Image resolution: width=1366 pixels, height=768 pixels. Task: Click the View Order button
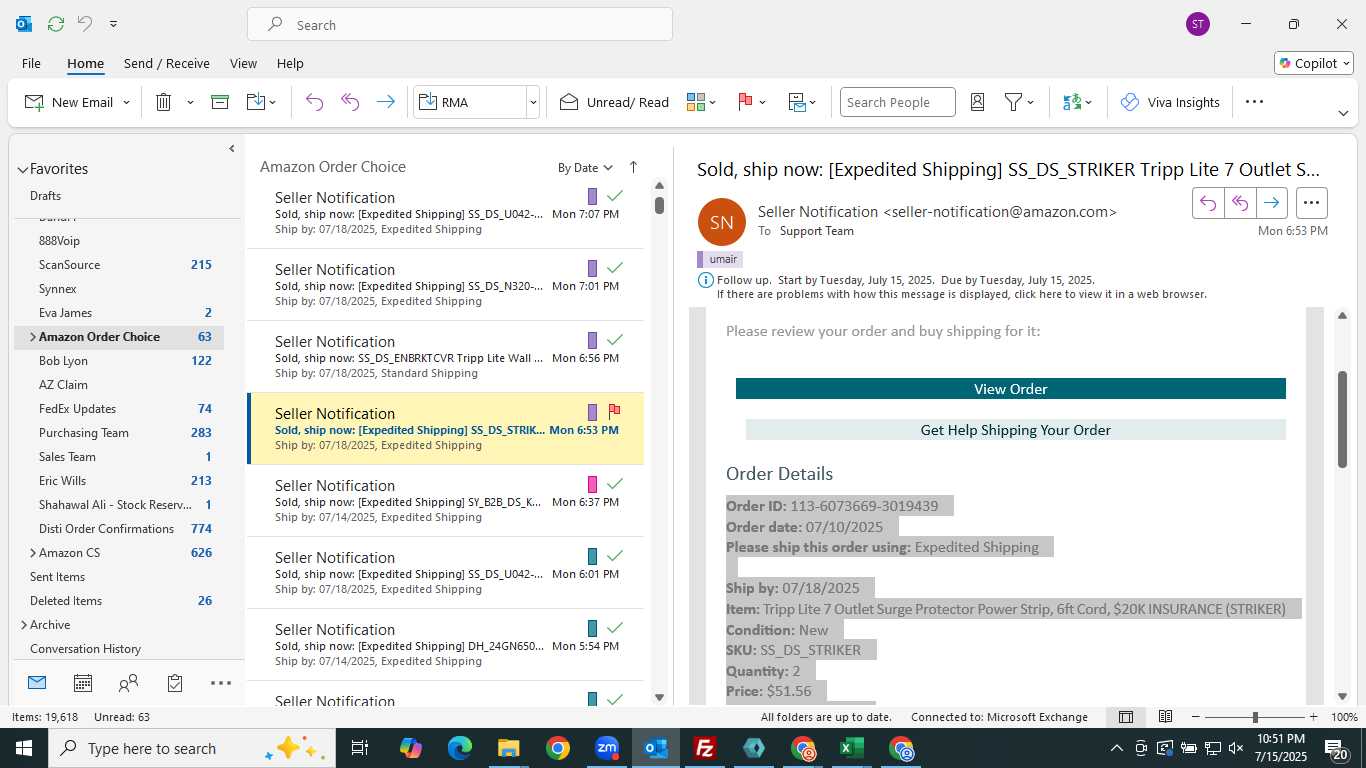(x=1010, y=389)
